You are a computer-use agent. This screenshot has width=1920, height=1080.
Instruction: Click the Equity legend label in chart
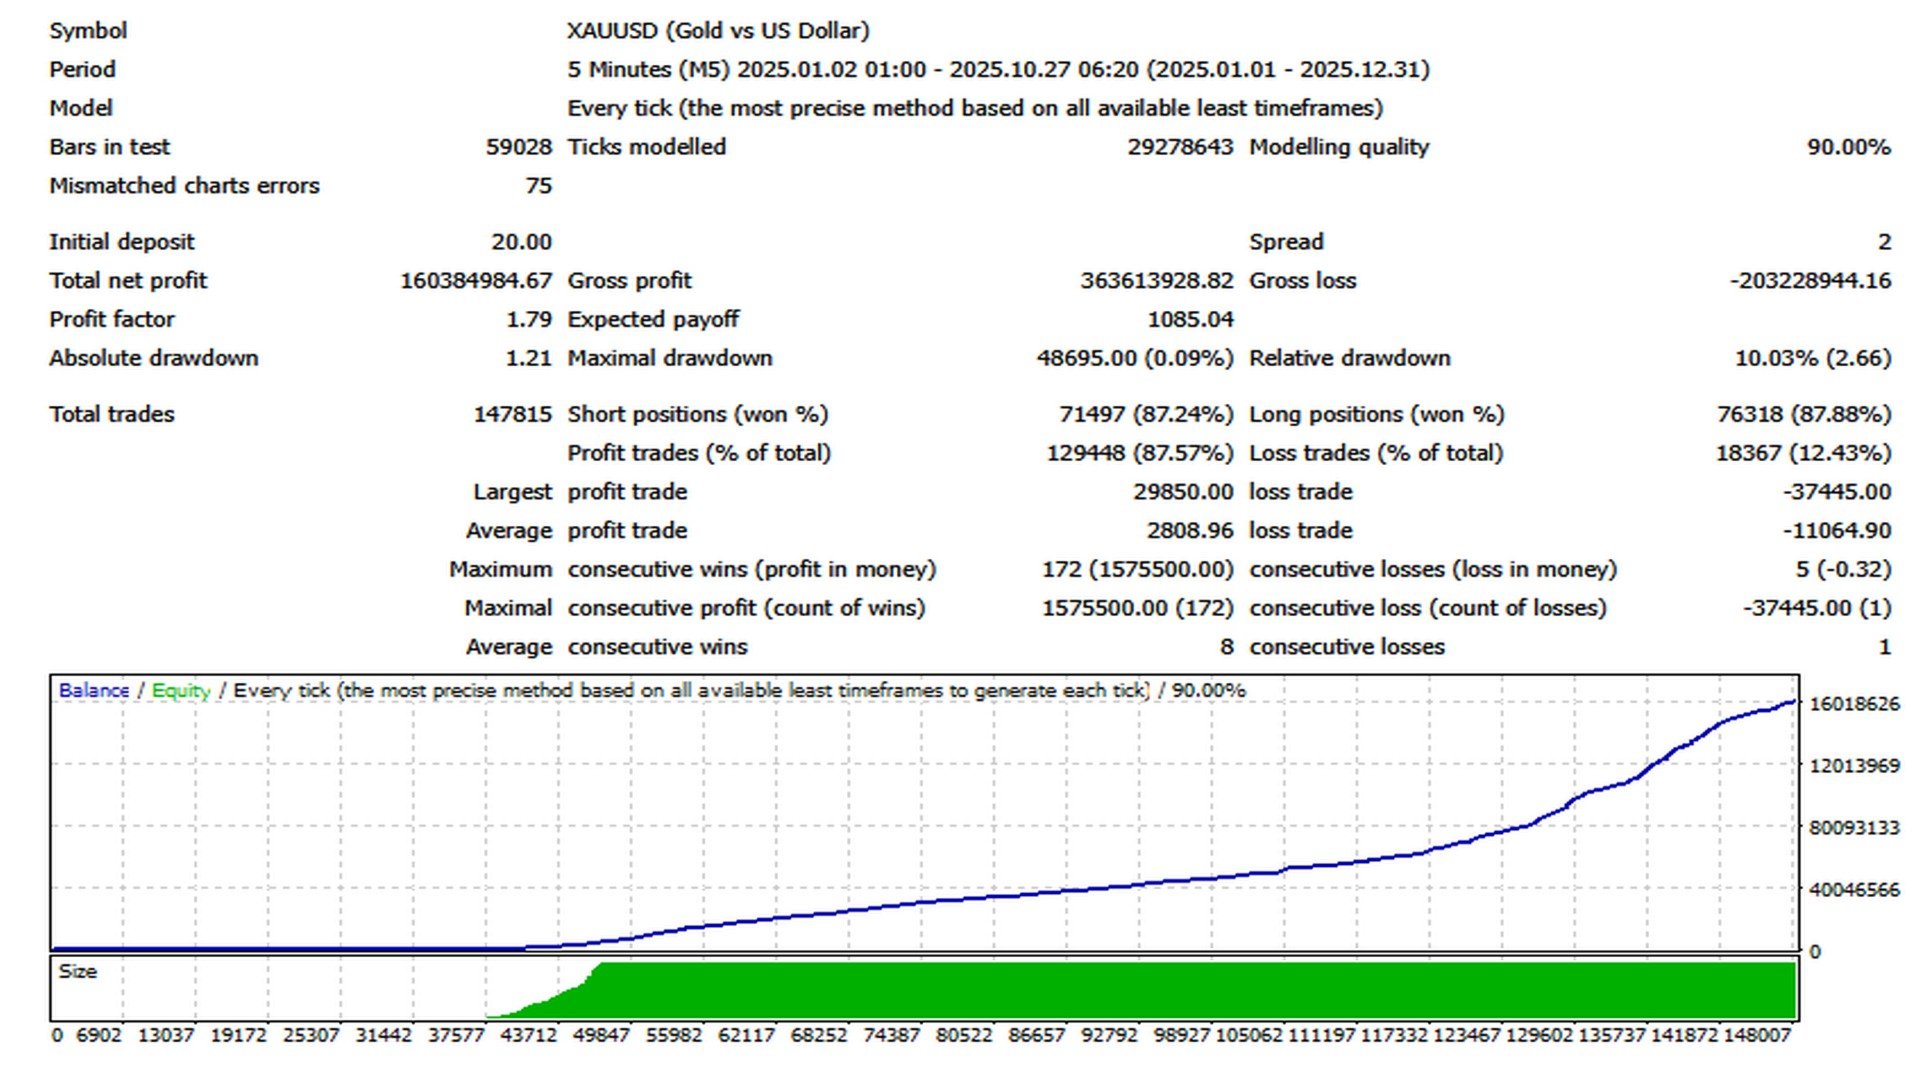click(180, 690)
